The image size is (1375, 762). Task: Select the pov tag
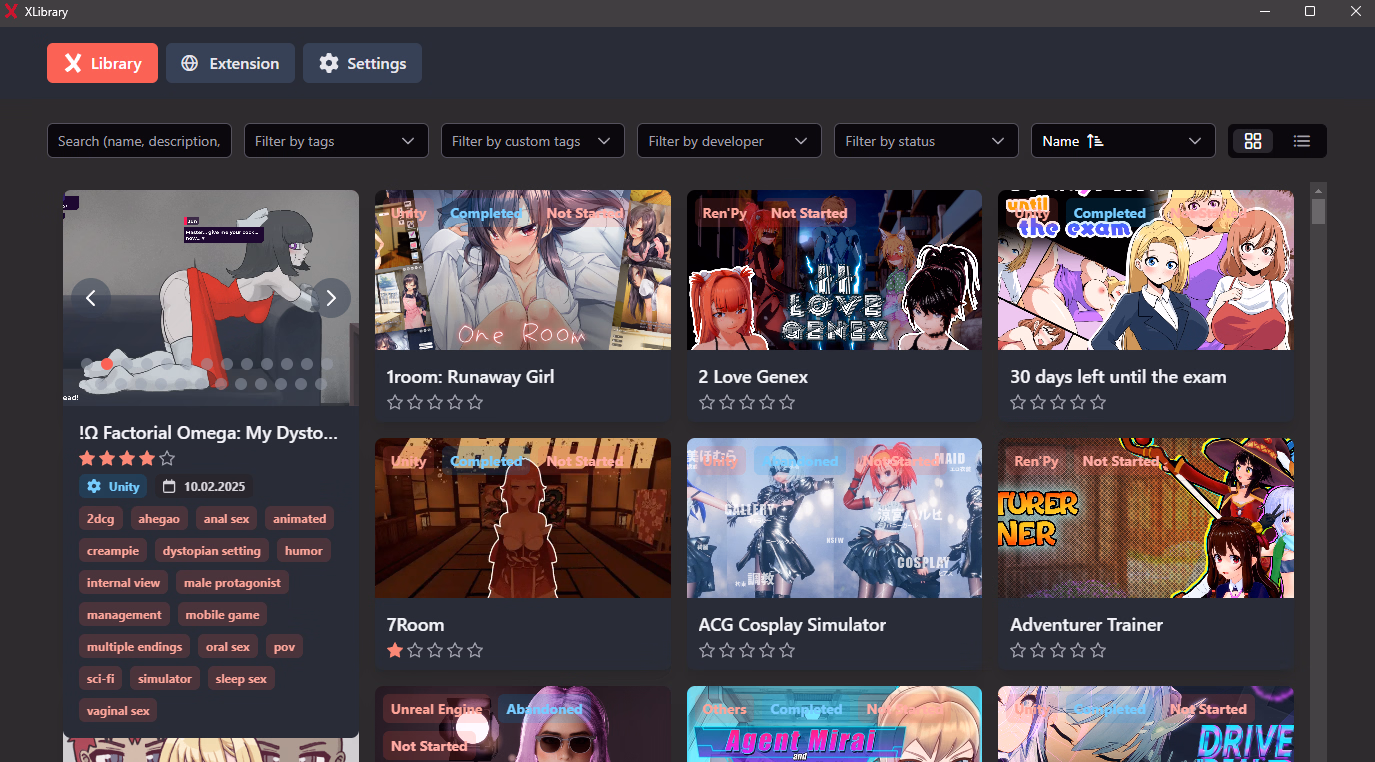(x=285, y=647)
